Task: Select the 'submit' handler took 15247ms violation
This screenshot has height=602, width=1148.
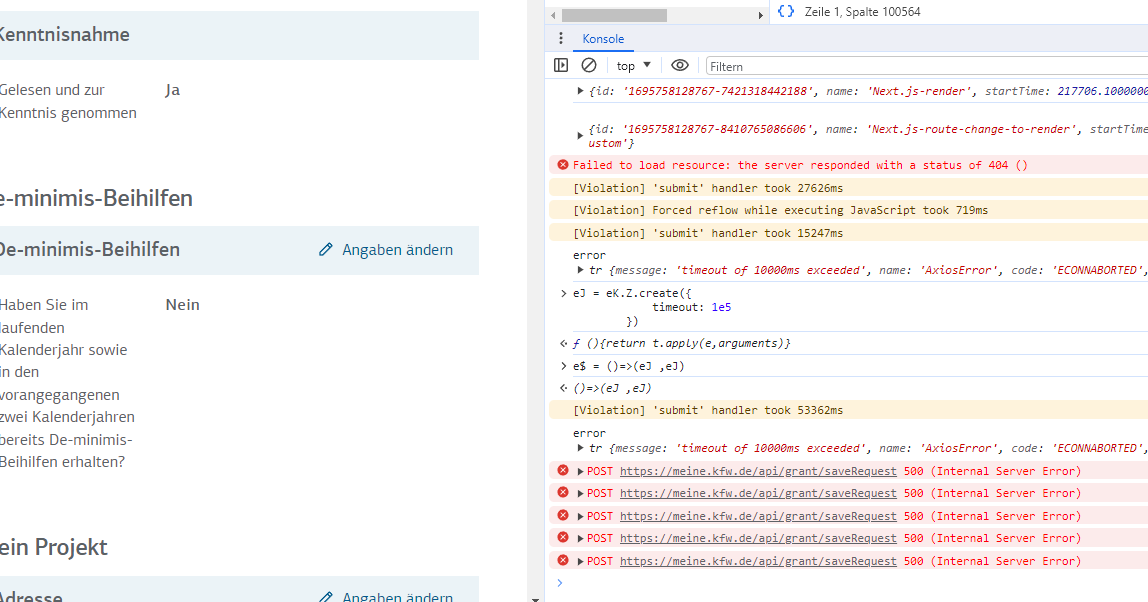Action: pos(708,233)
